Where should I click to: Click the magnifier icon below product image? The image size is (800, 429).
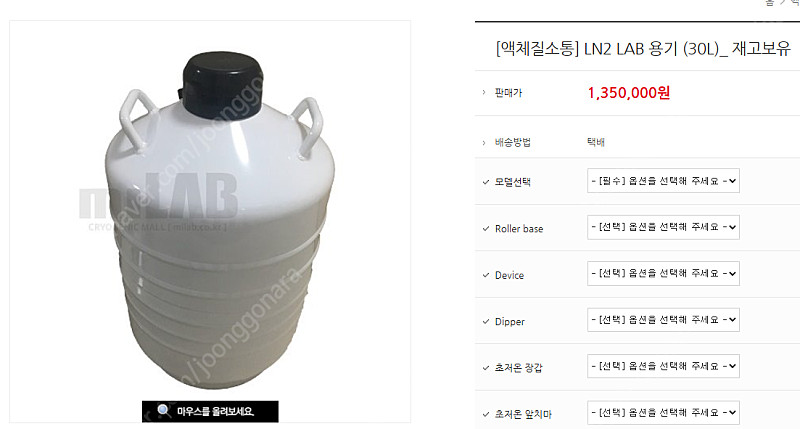click(x=163, y=410)
